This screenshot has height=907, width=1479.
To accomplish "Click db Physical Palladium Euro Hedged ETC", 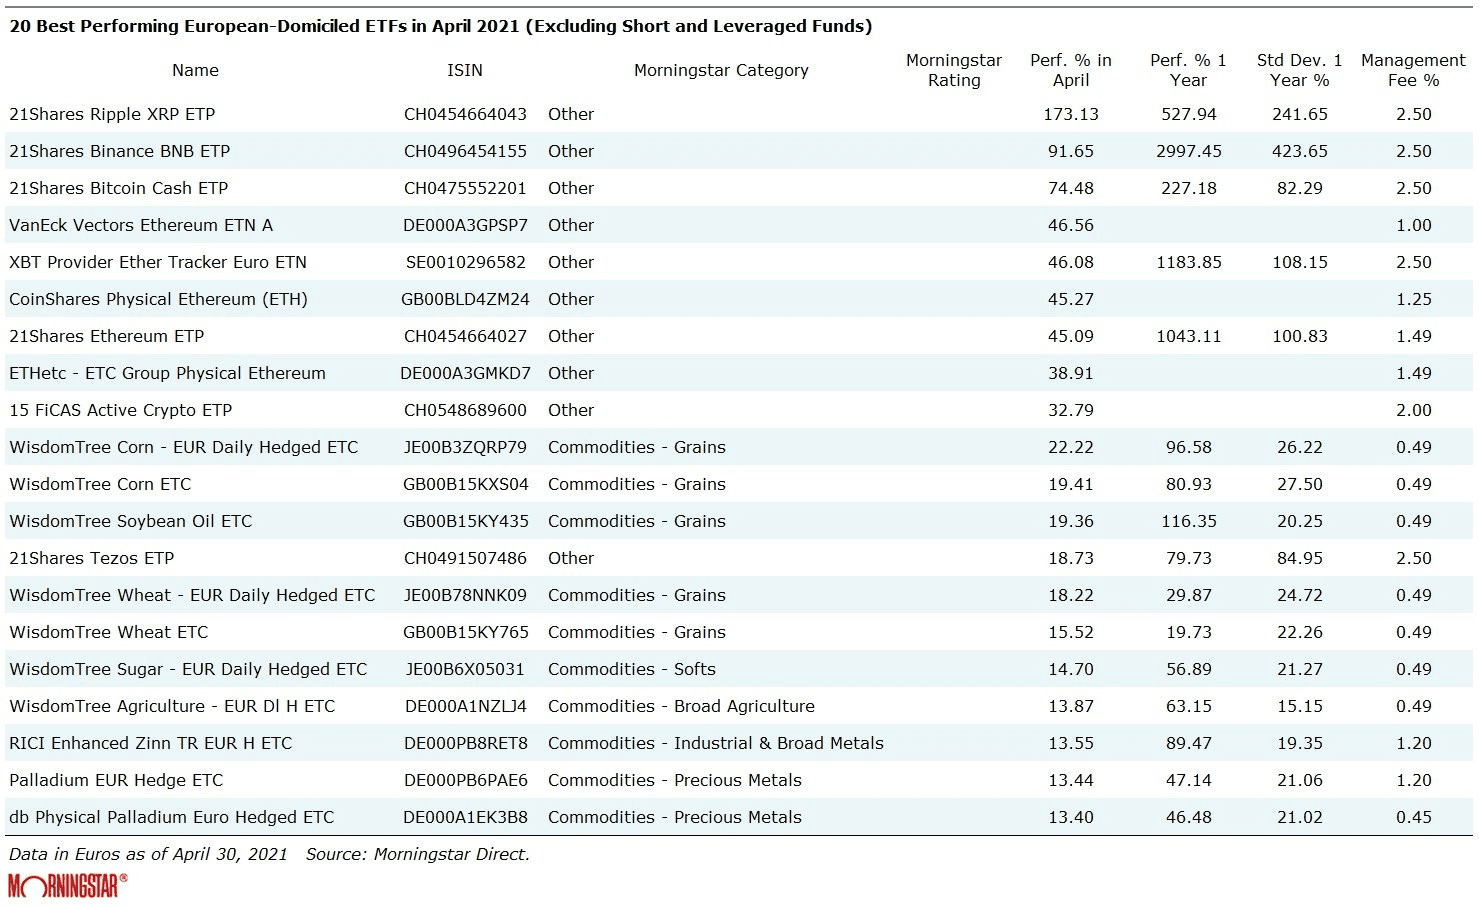I will pos(171,817).
